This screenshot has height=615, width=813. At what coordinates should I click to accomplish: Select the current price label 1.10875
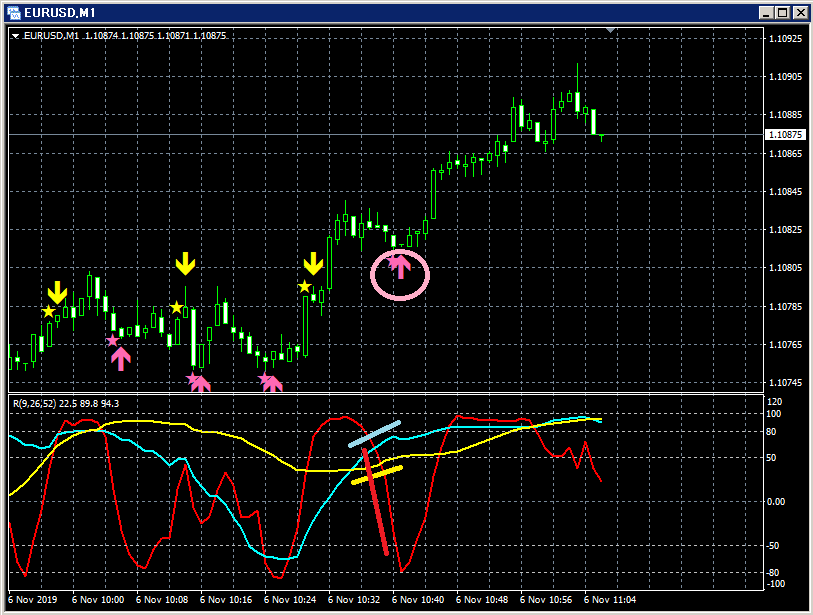785,135
